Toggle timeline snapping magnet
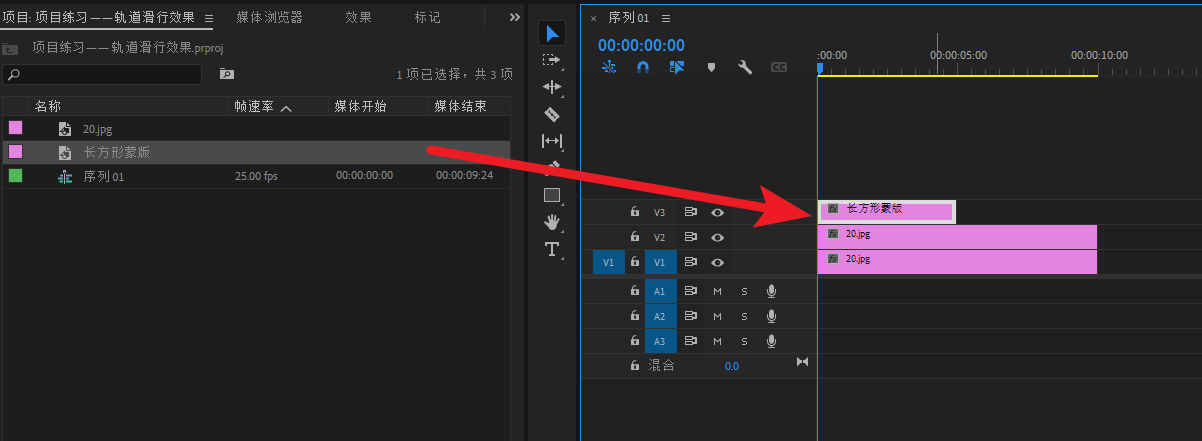Screen dimensions: 1202x441 pyautogui.click(x=643, y=67)
